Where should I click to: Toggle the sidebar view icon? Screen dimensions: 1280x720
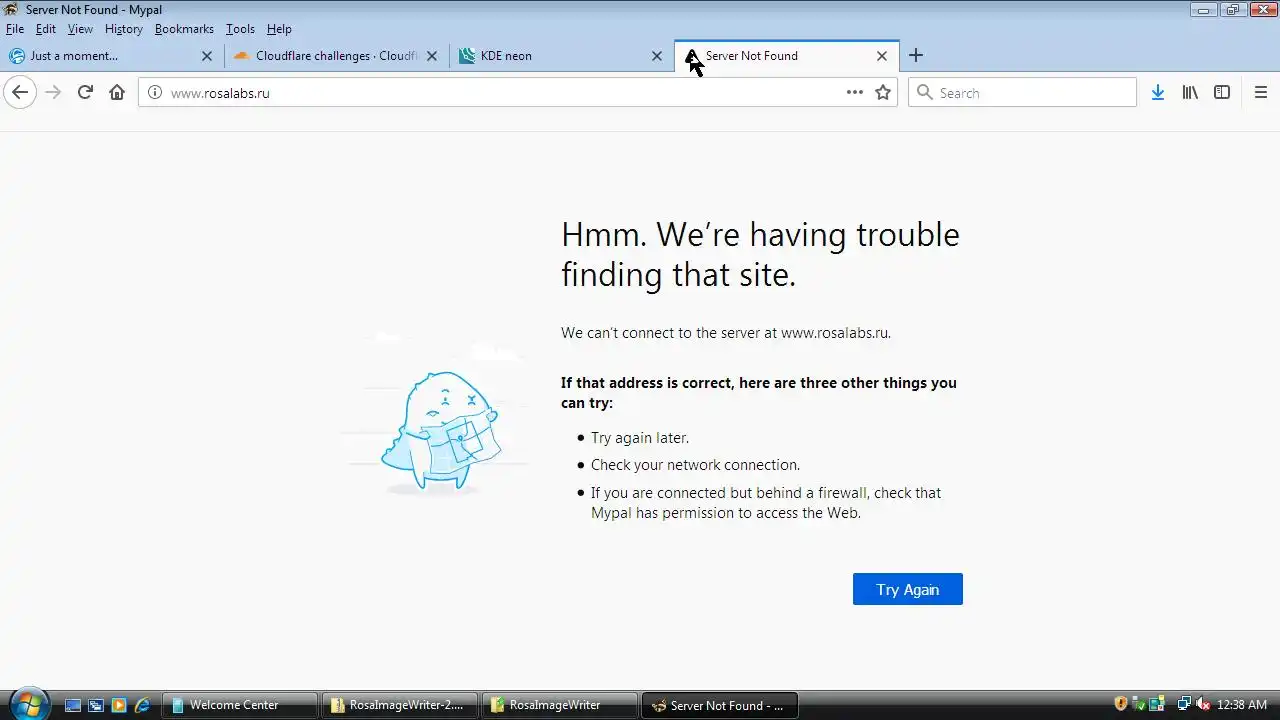click(1222, 92)
